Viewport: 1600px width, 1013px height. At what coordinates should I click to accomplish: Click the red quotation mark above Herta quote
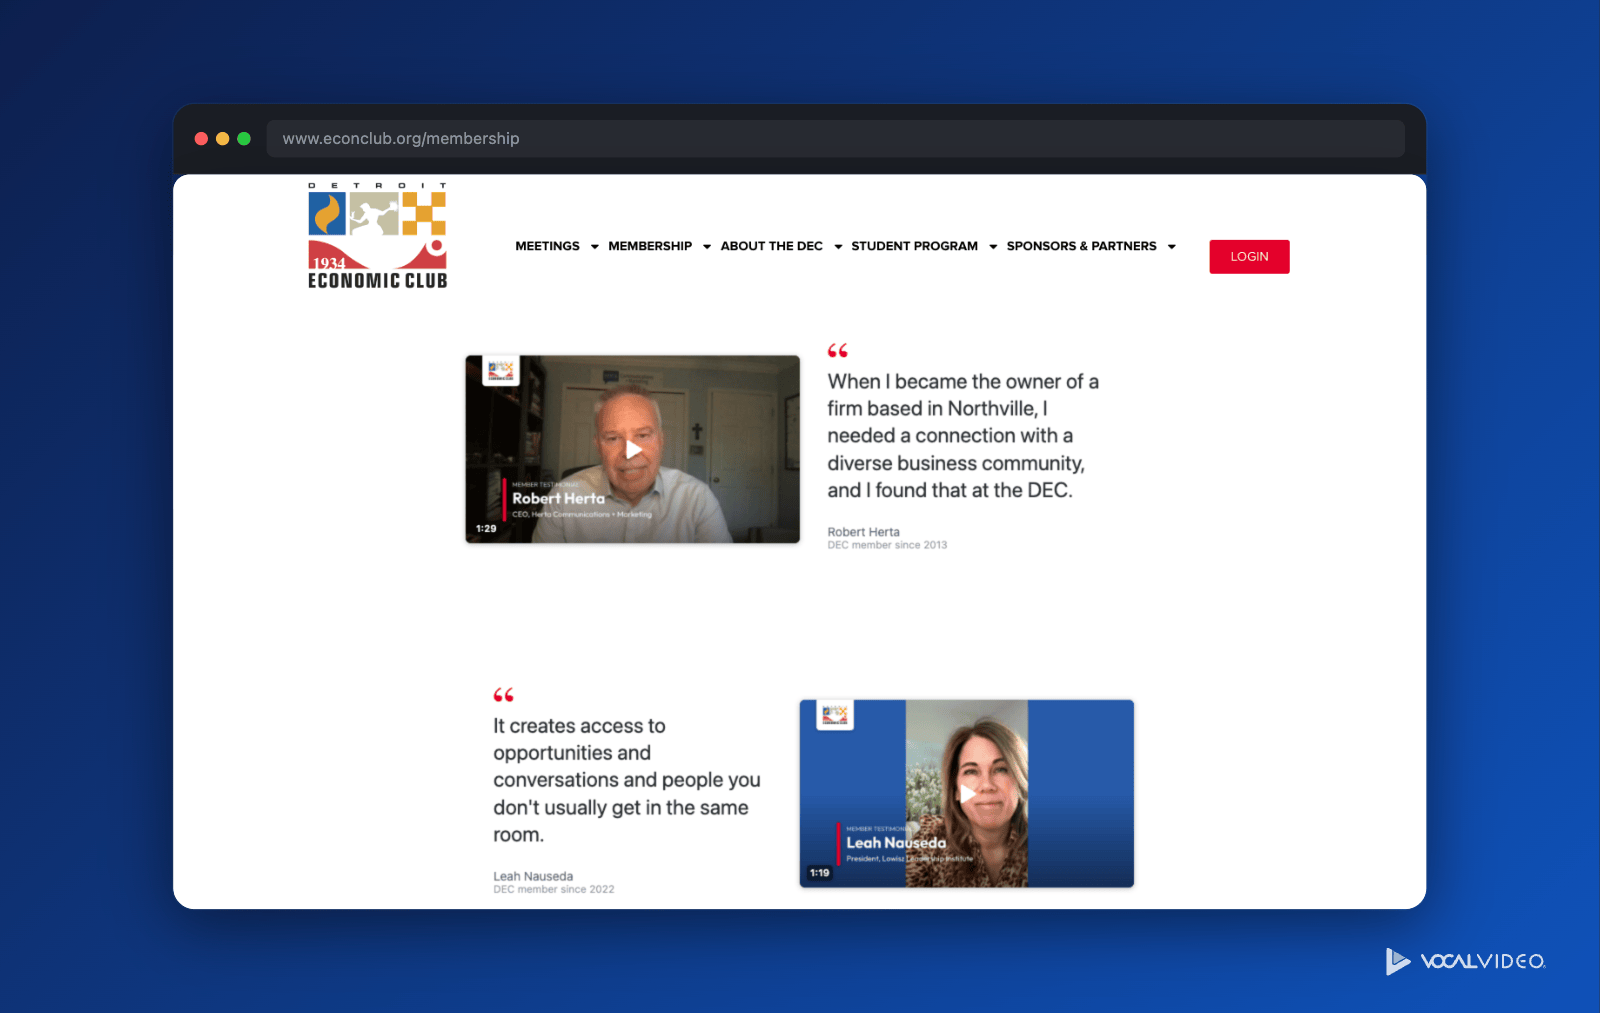838,351
